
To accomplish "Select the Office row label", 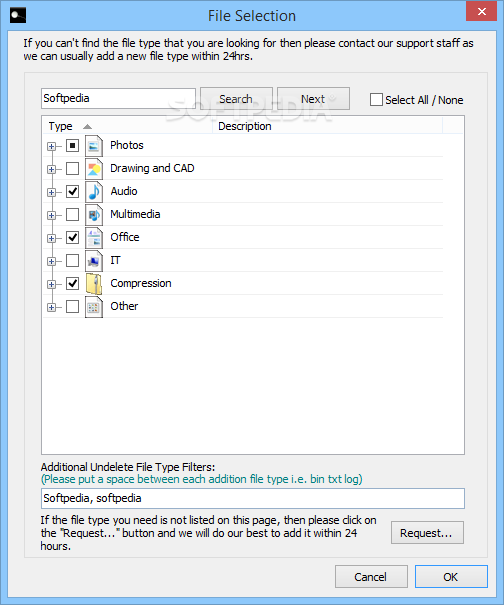I will click(x=125, y=237).
